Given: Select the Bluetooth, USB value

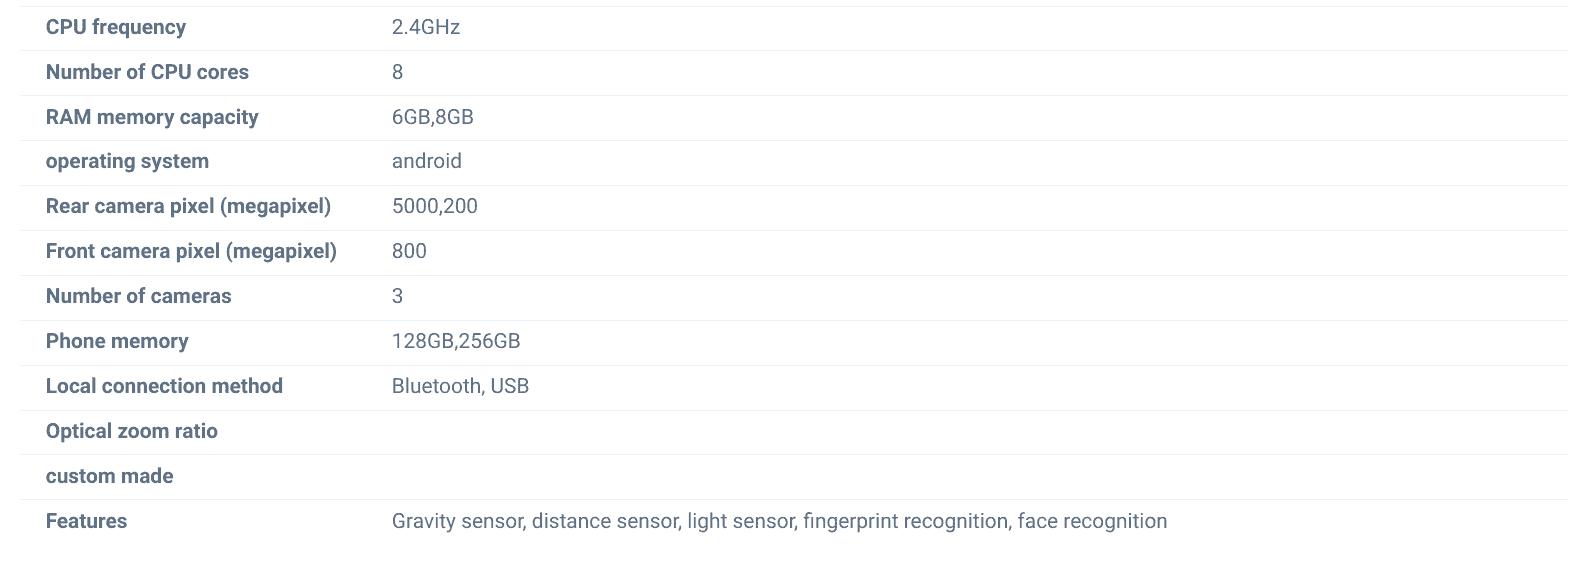Looking at the screenshot, I should [460, 386].
